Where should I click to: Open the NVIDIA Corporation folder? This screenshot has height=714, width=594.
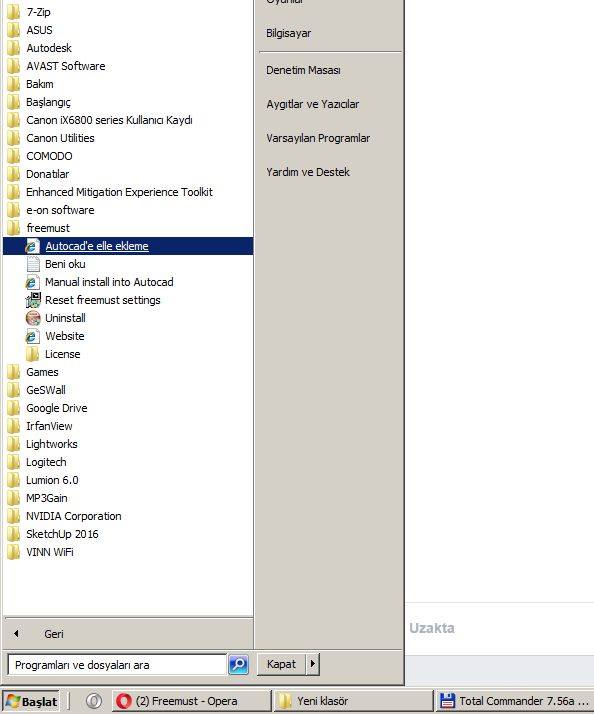coord(73,516)
